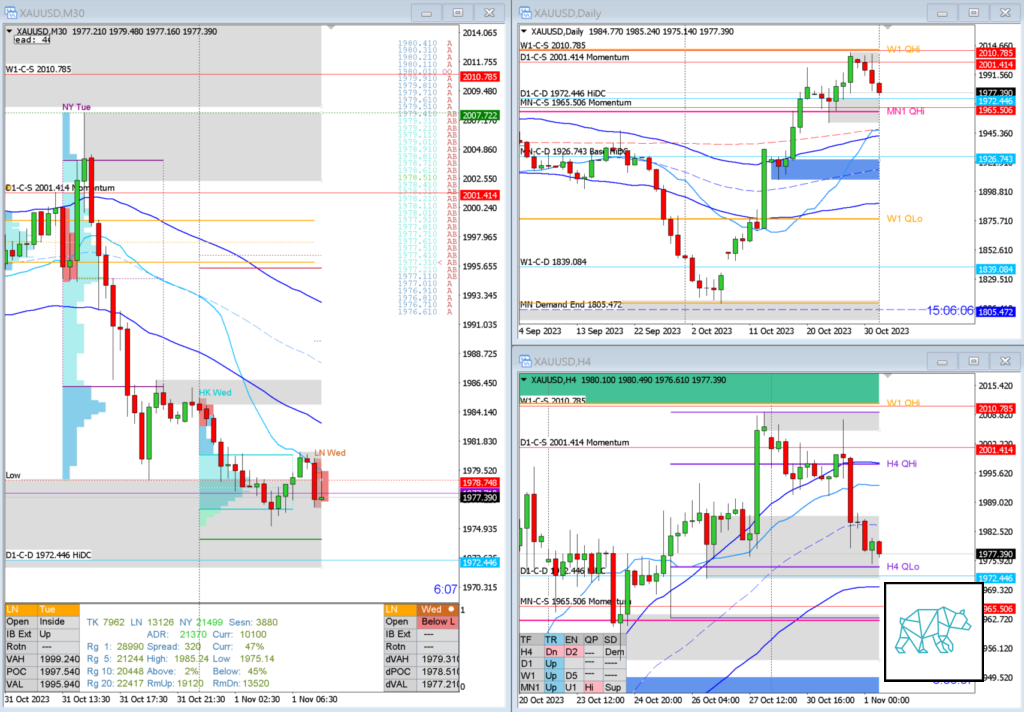
Task: Select the 'W1 QHi' label on Daily chart
Action: [x=903, y=50]
